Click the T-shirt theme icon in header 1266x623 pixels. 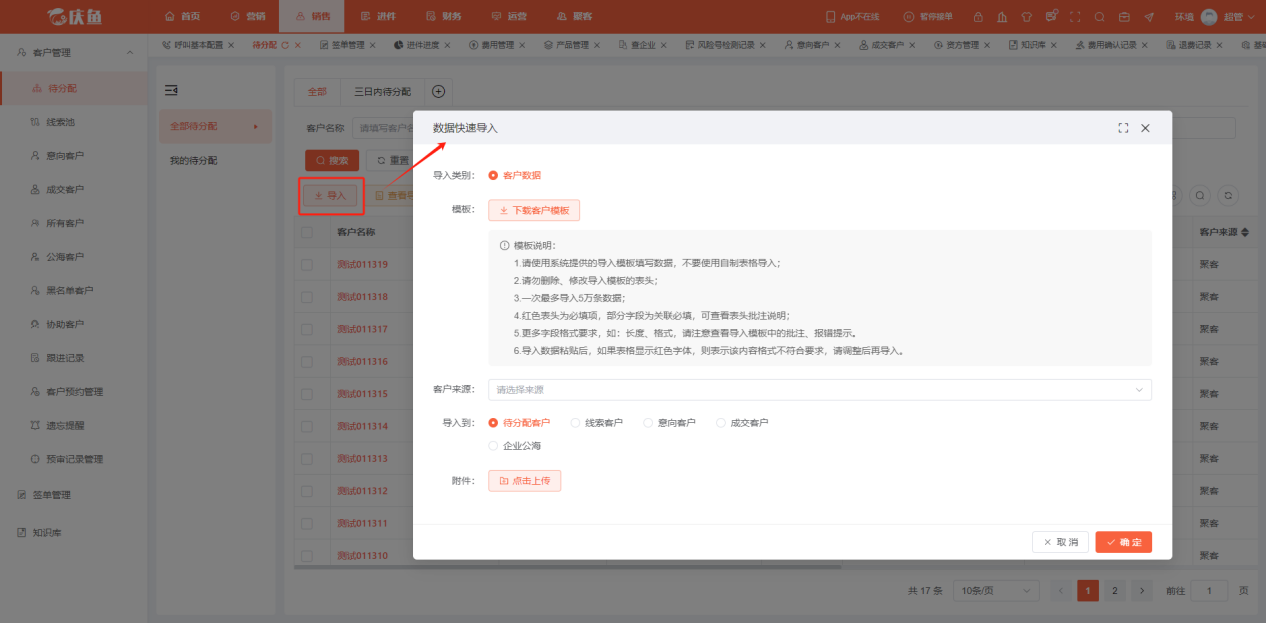tap(1026, 17)
